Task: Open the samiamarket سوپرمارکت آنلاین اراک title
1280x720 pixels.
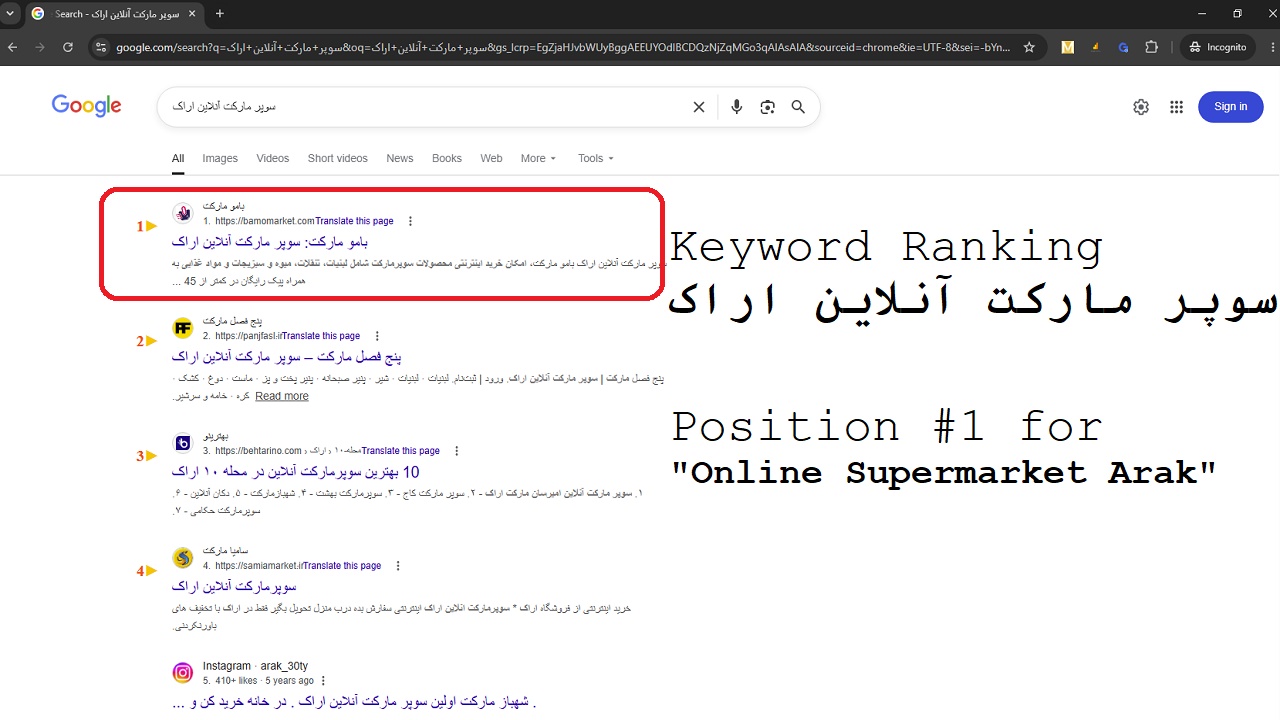Action: click(234, 587)
